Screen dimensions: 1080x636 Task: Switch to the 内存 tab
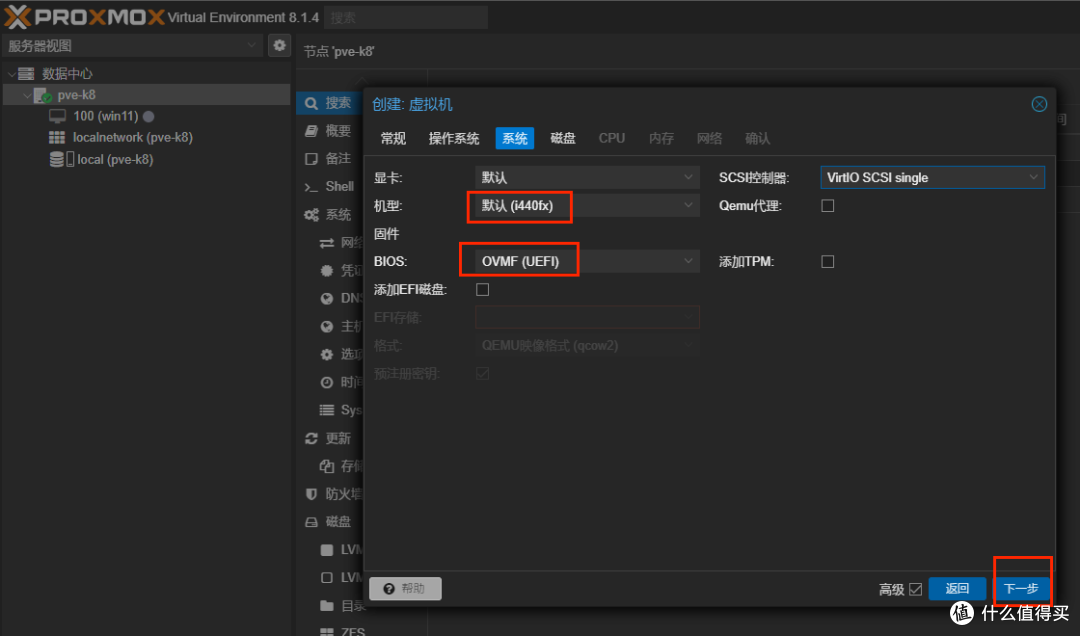click(x=661, y=139)
